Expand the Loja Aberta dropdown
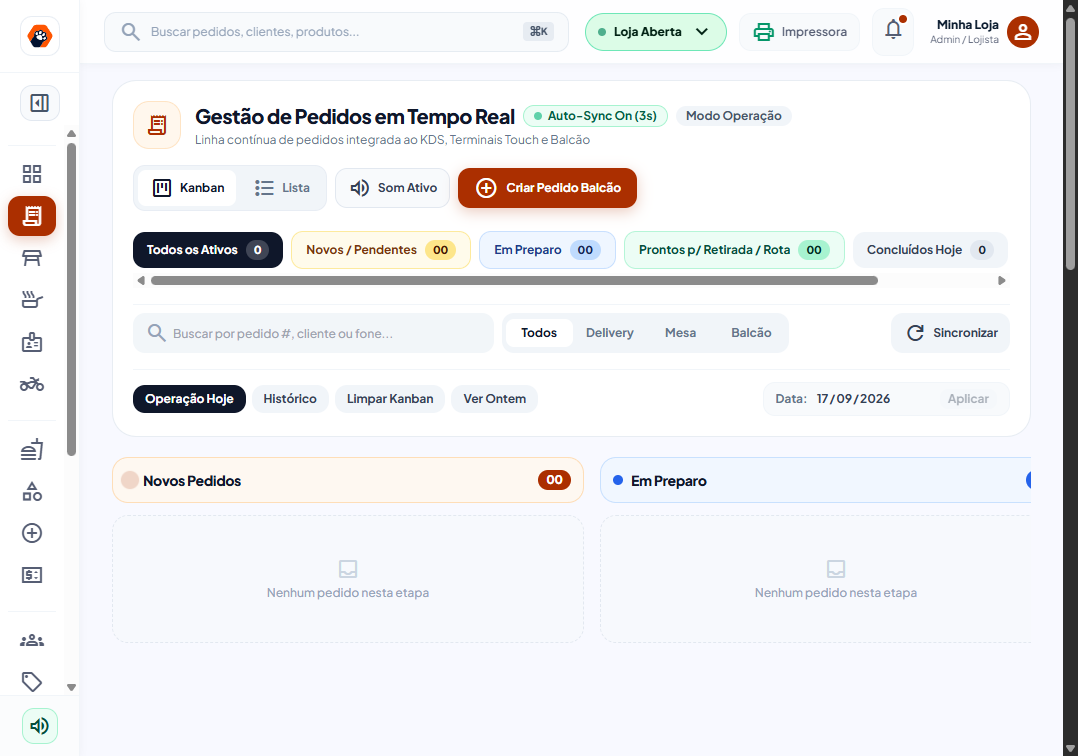Image resolution: width=1078 pixels, height=756 pixels. click(655, 32)
